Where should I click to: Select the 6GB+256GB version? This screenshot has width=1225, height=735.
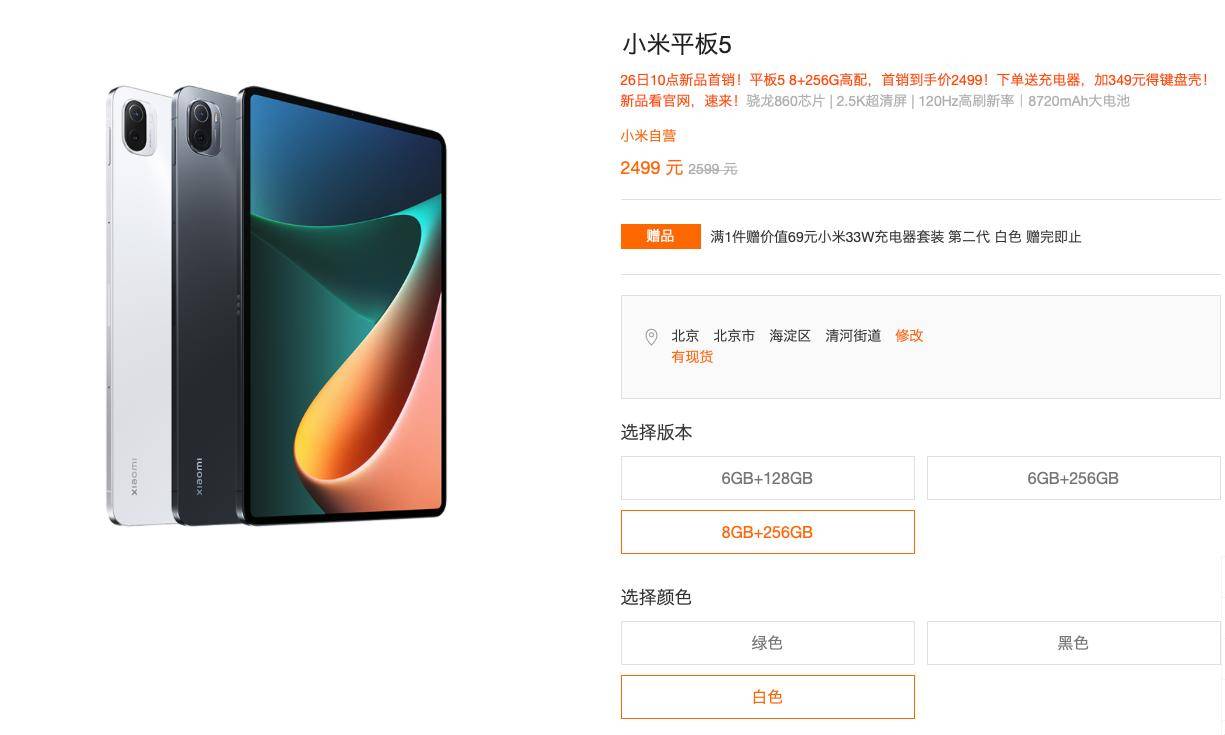1073,478
